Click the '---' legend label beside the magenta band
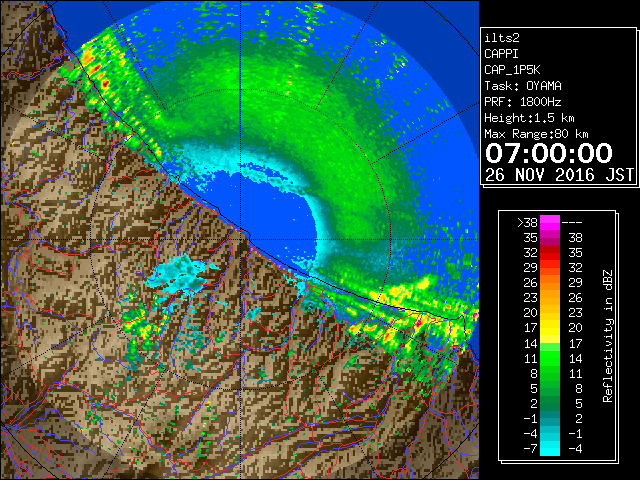 572,223
